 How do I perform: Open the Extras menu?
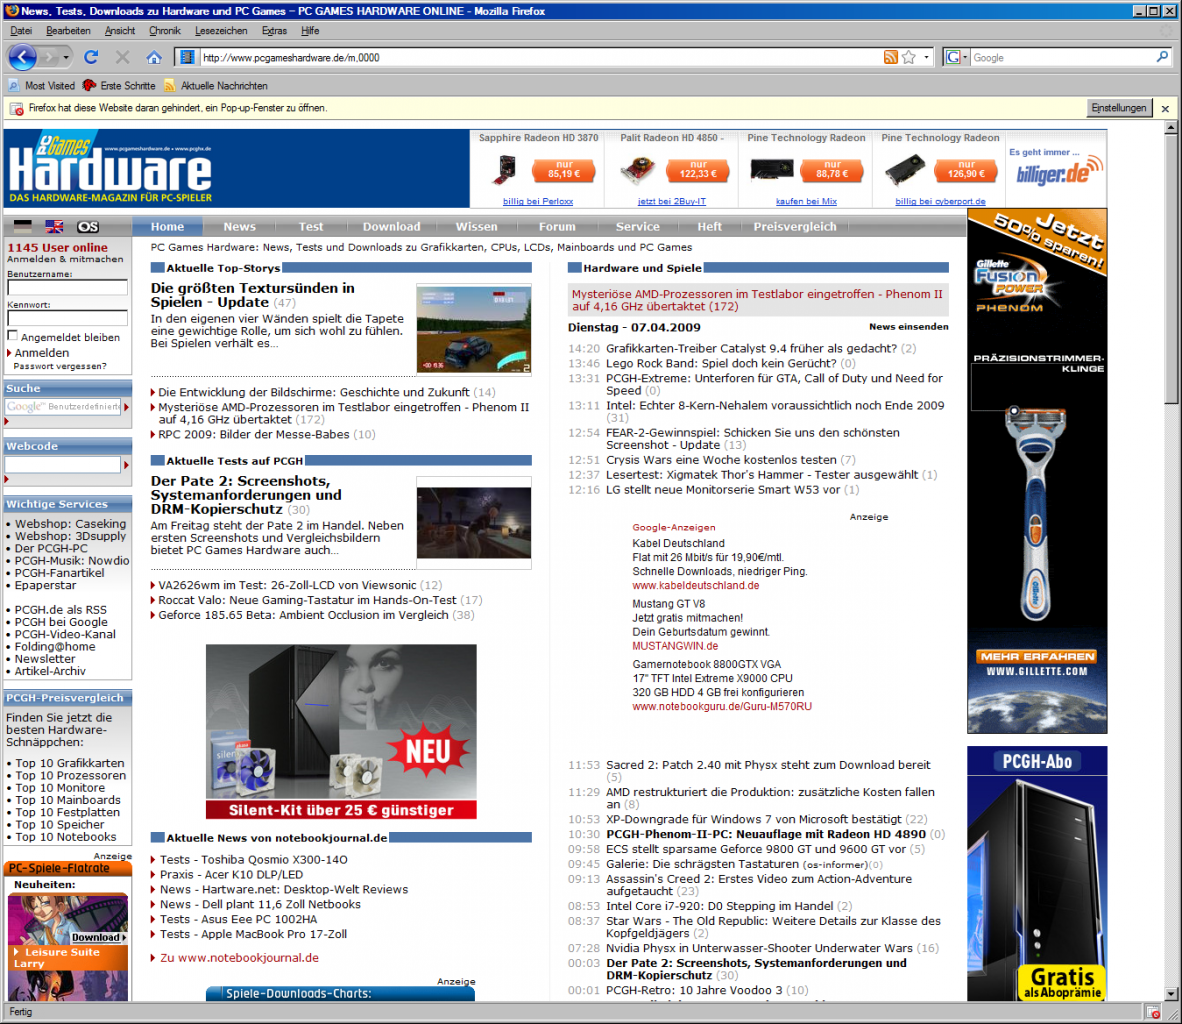pos(274,31)
